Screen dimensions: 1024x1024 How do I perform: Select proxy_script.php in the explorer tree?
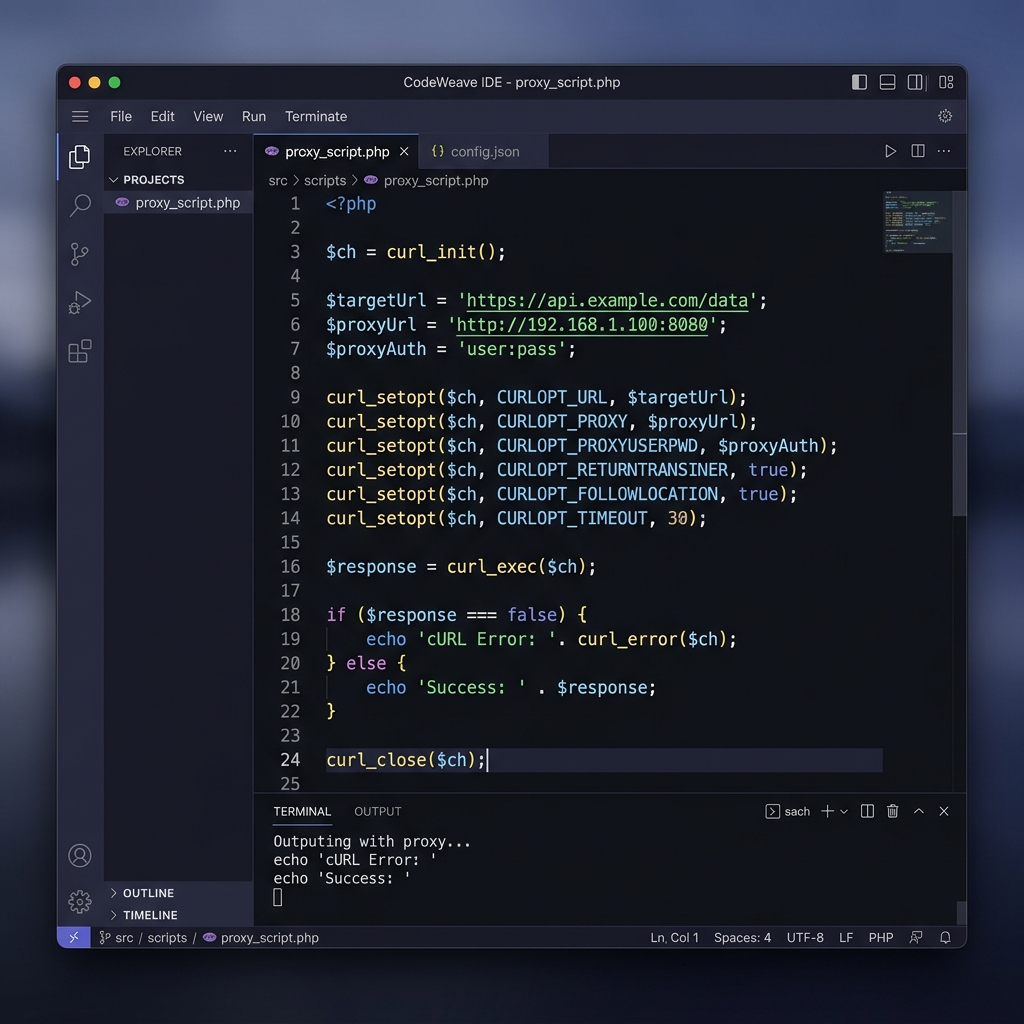[x=178, y=203]
